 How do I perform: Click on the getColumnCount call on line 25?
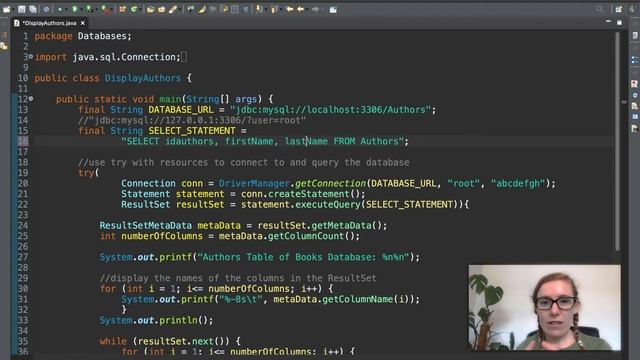pos(306,236)
